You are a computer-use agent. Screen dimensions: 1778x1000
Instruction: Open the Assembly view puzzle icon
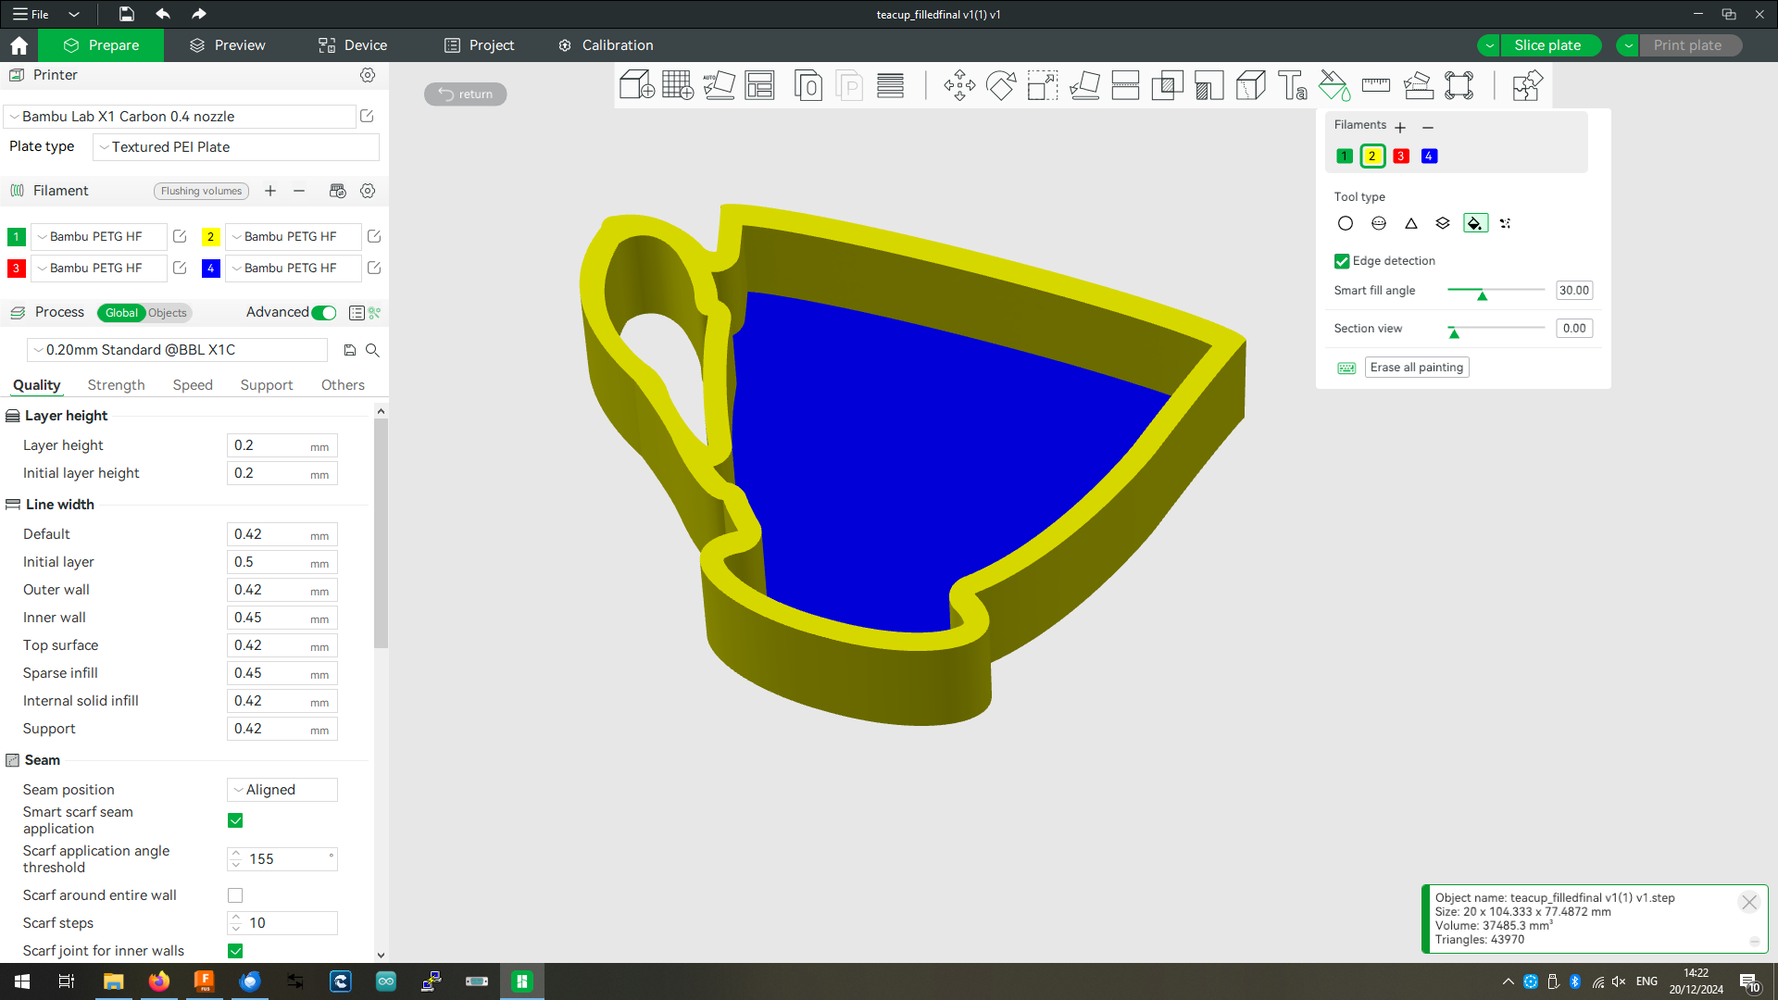click(x=1526, y=86)
